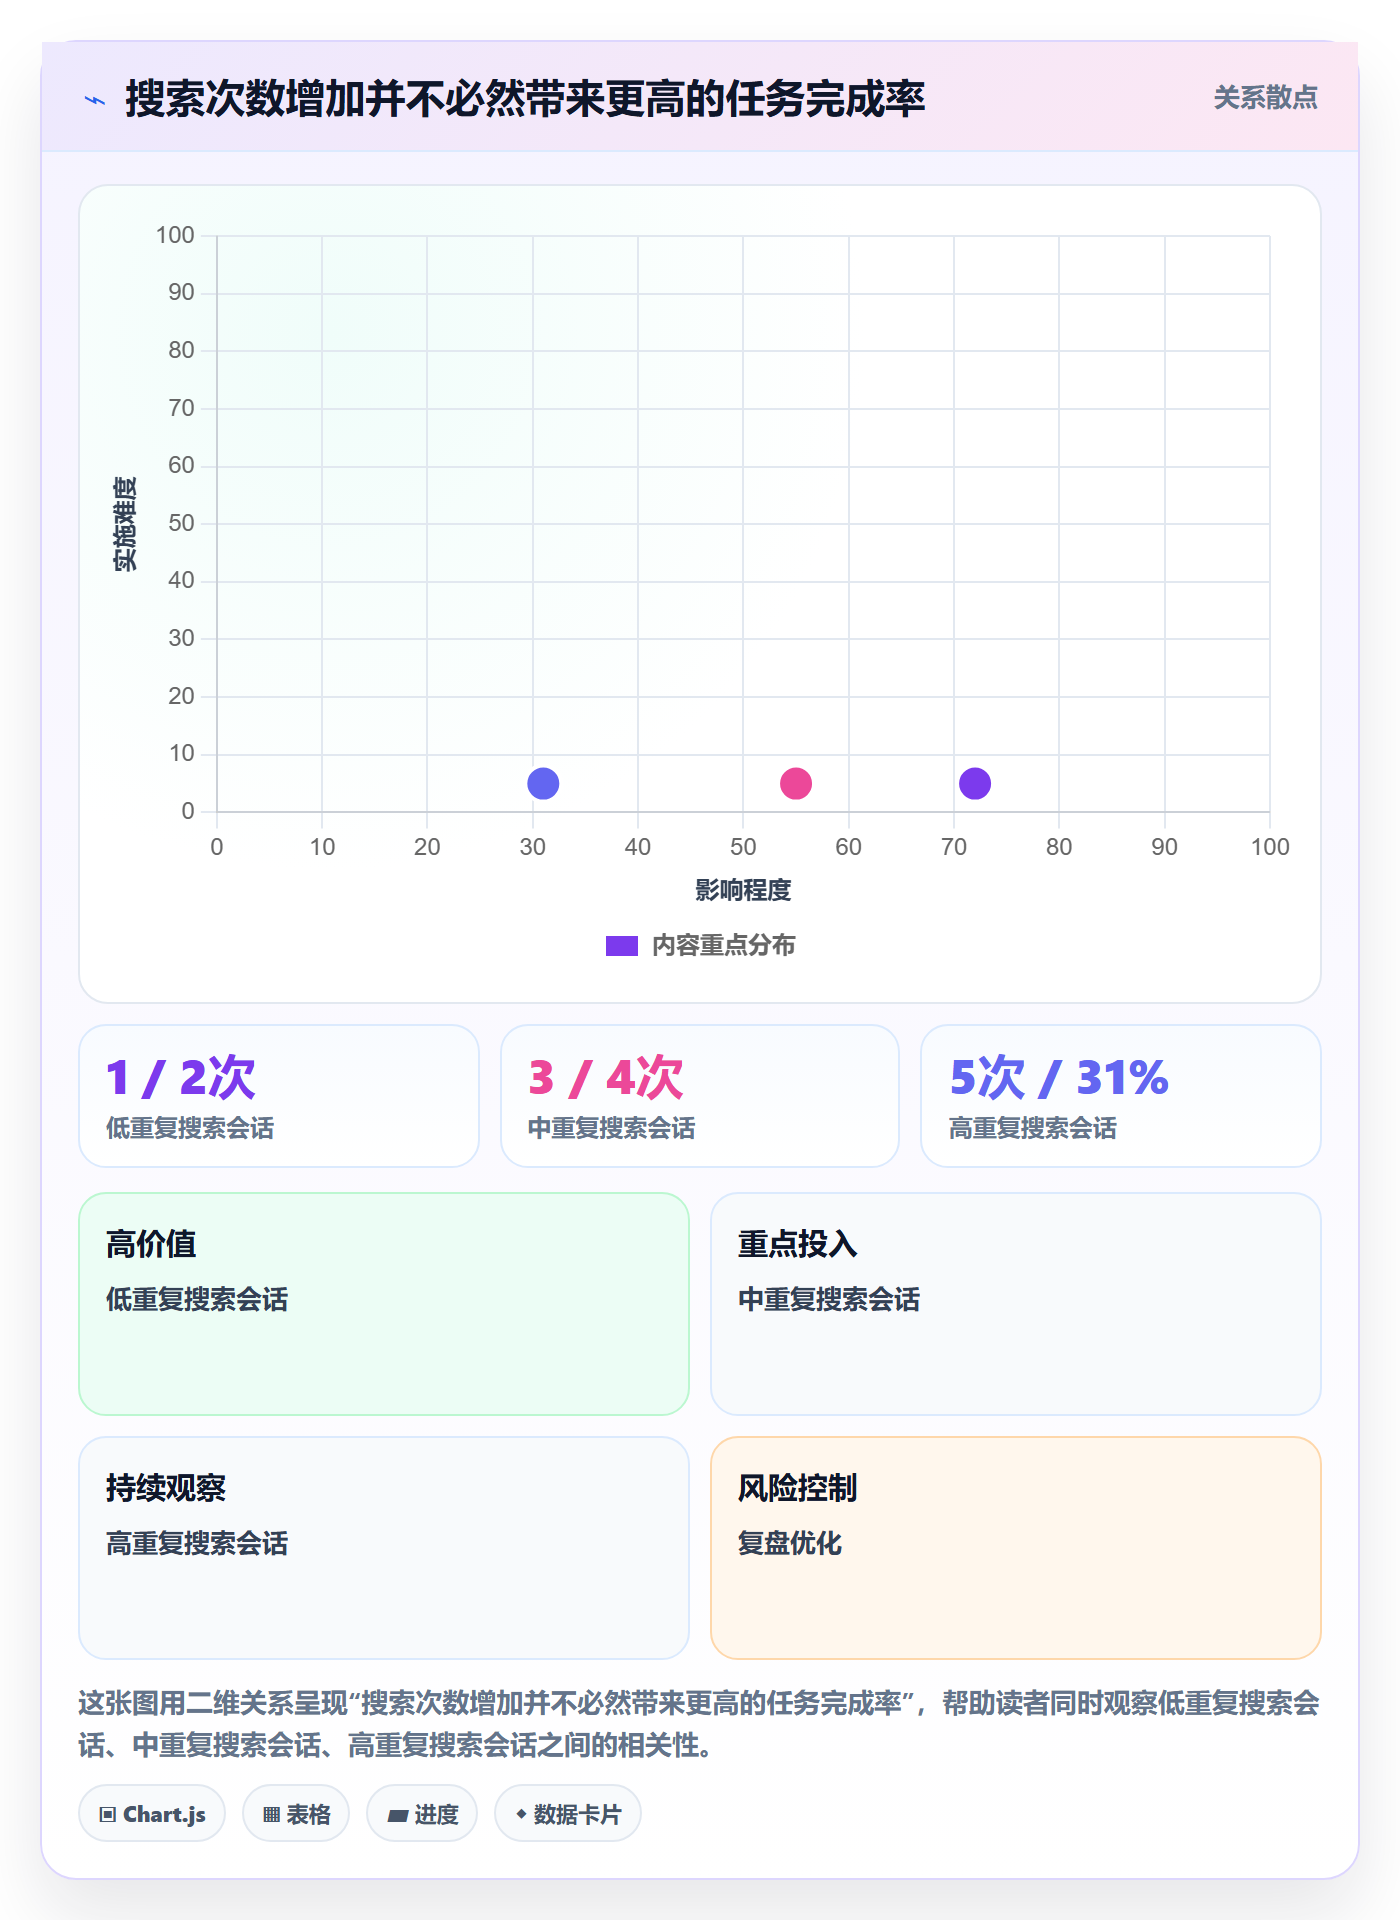Click 高重复搜索会话 text in 持续观察 card
Image resolution: width=1400 pixels, height=1920 pixels.
(x=197, y=1543)
